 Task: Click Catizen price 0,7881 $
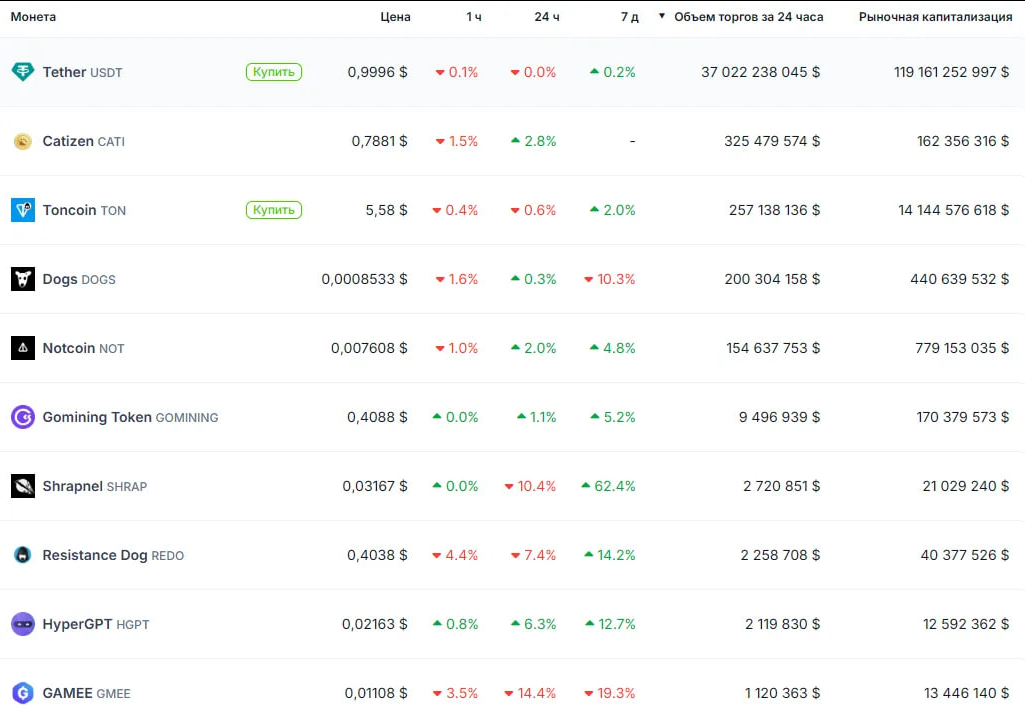pyautogui.click(x=379, y=141)
